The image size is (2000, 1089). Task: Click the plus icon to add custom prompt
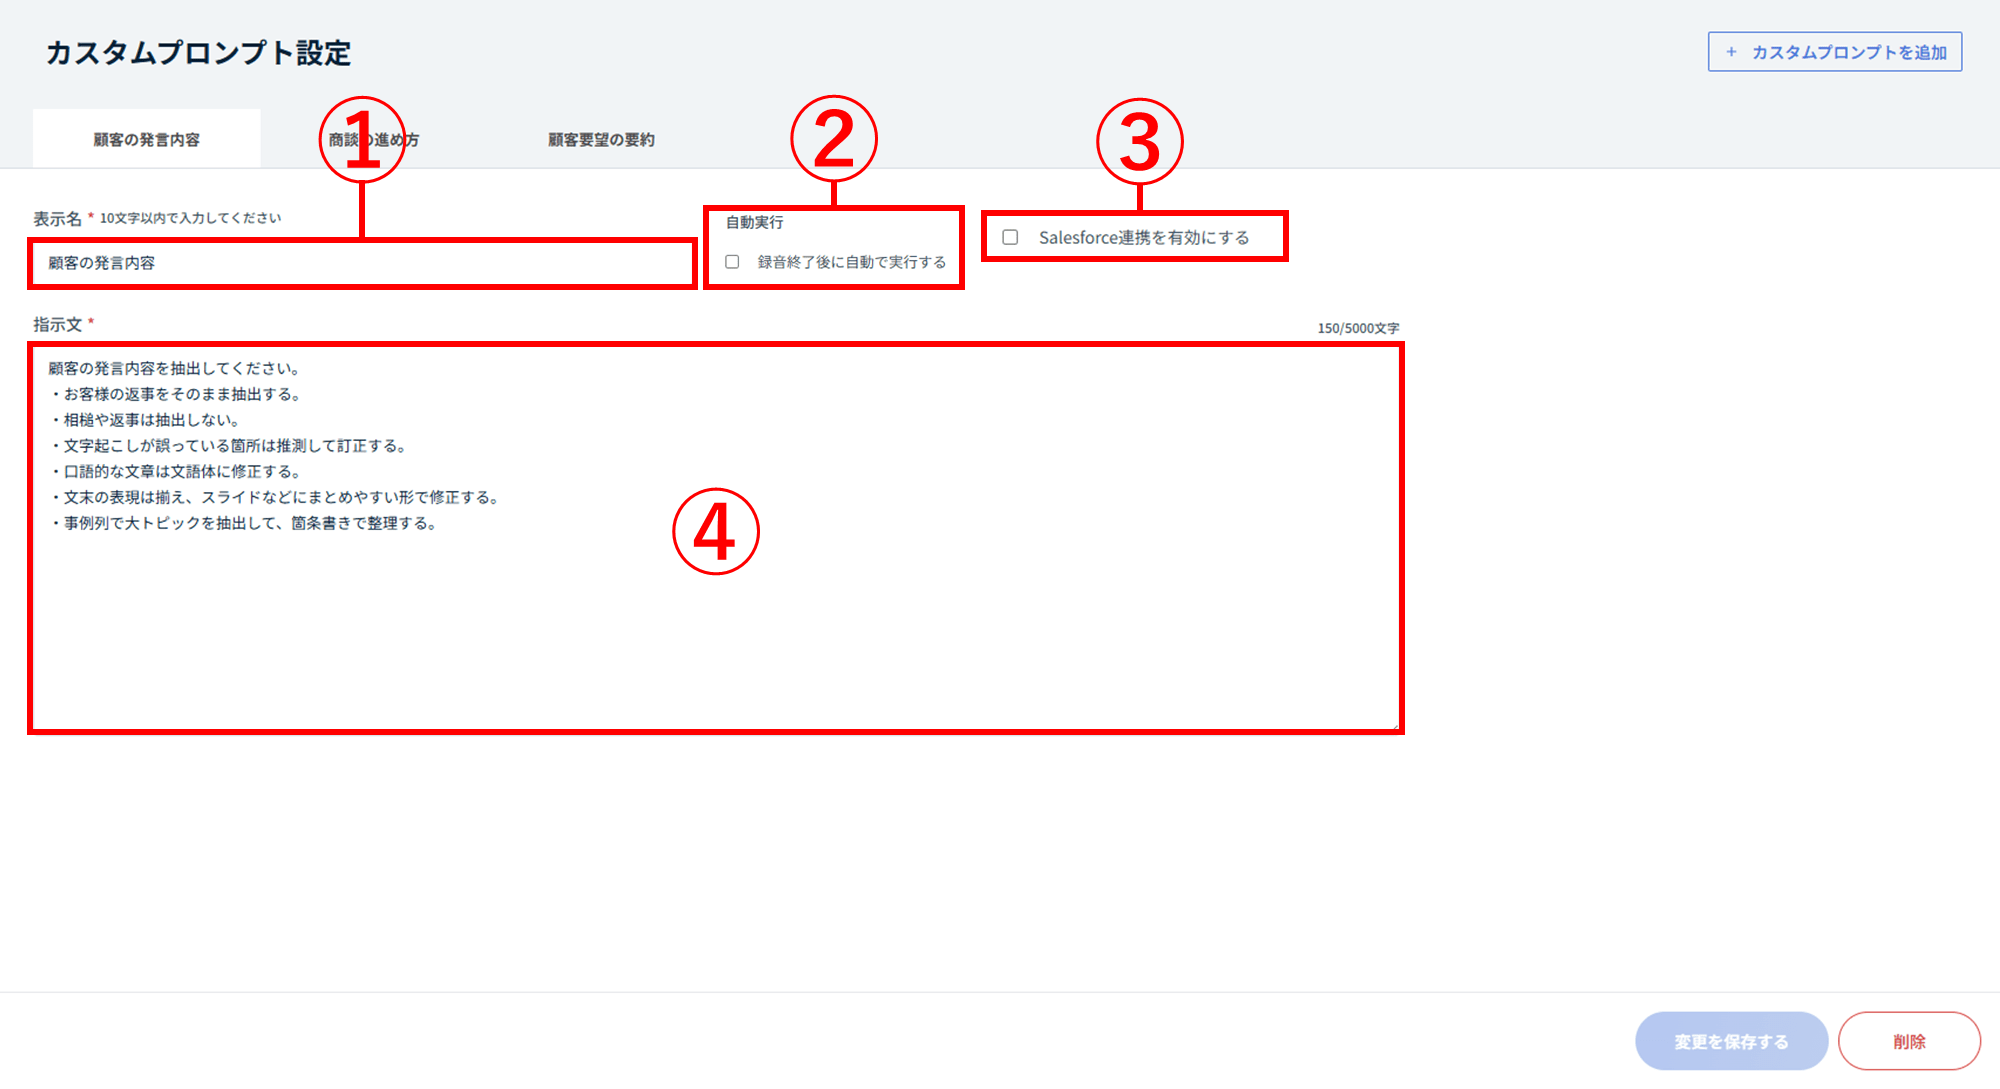pyautogui.click(x=1731, y=52)
